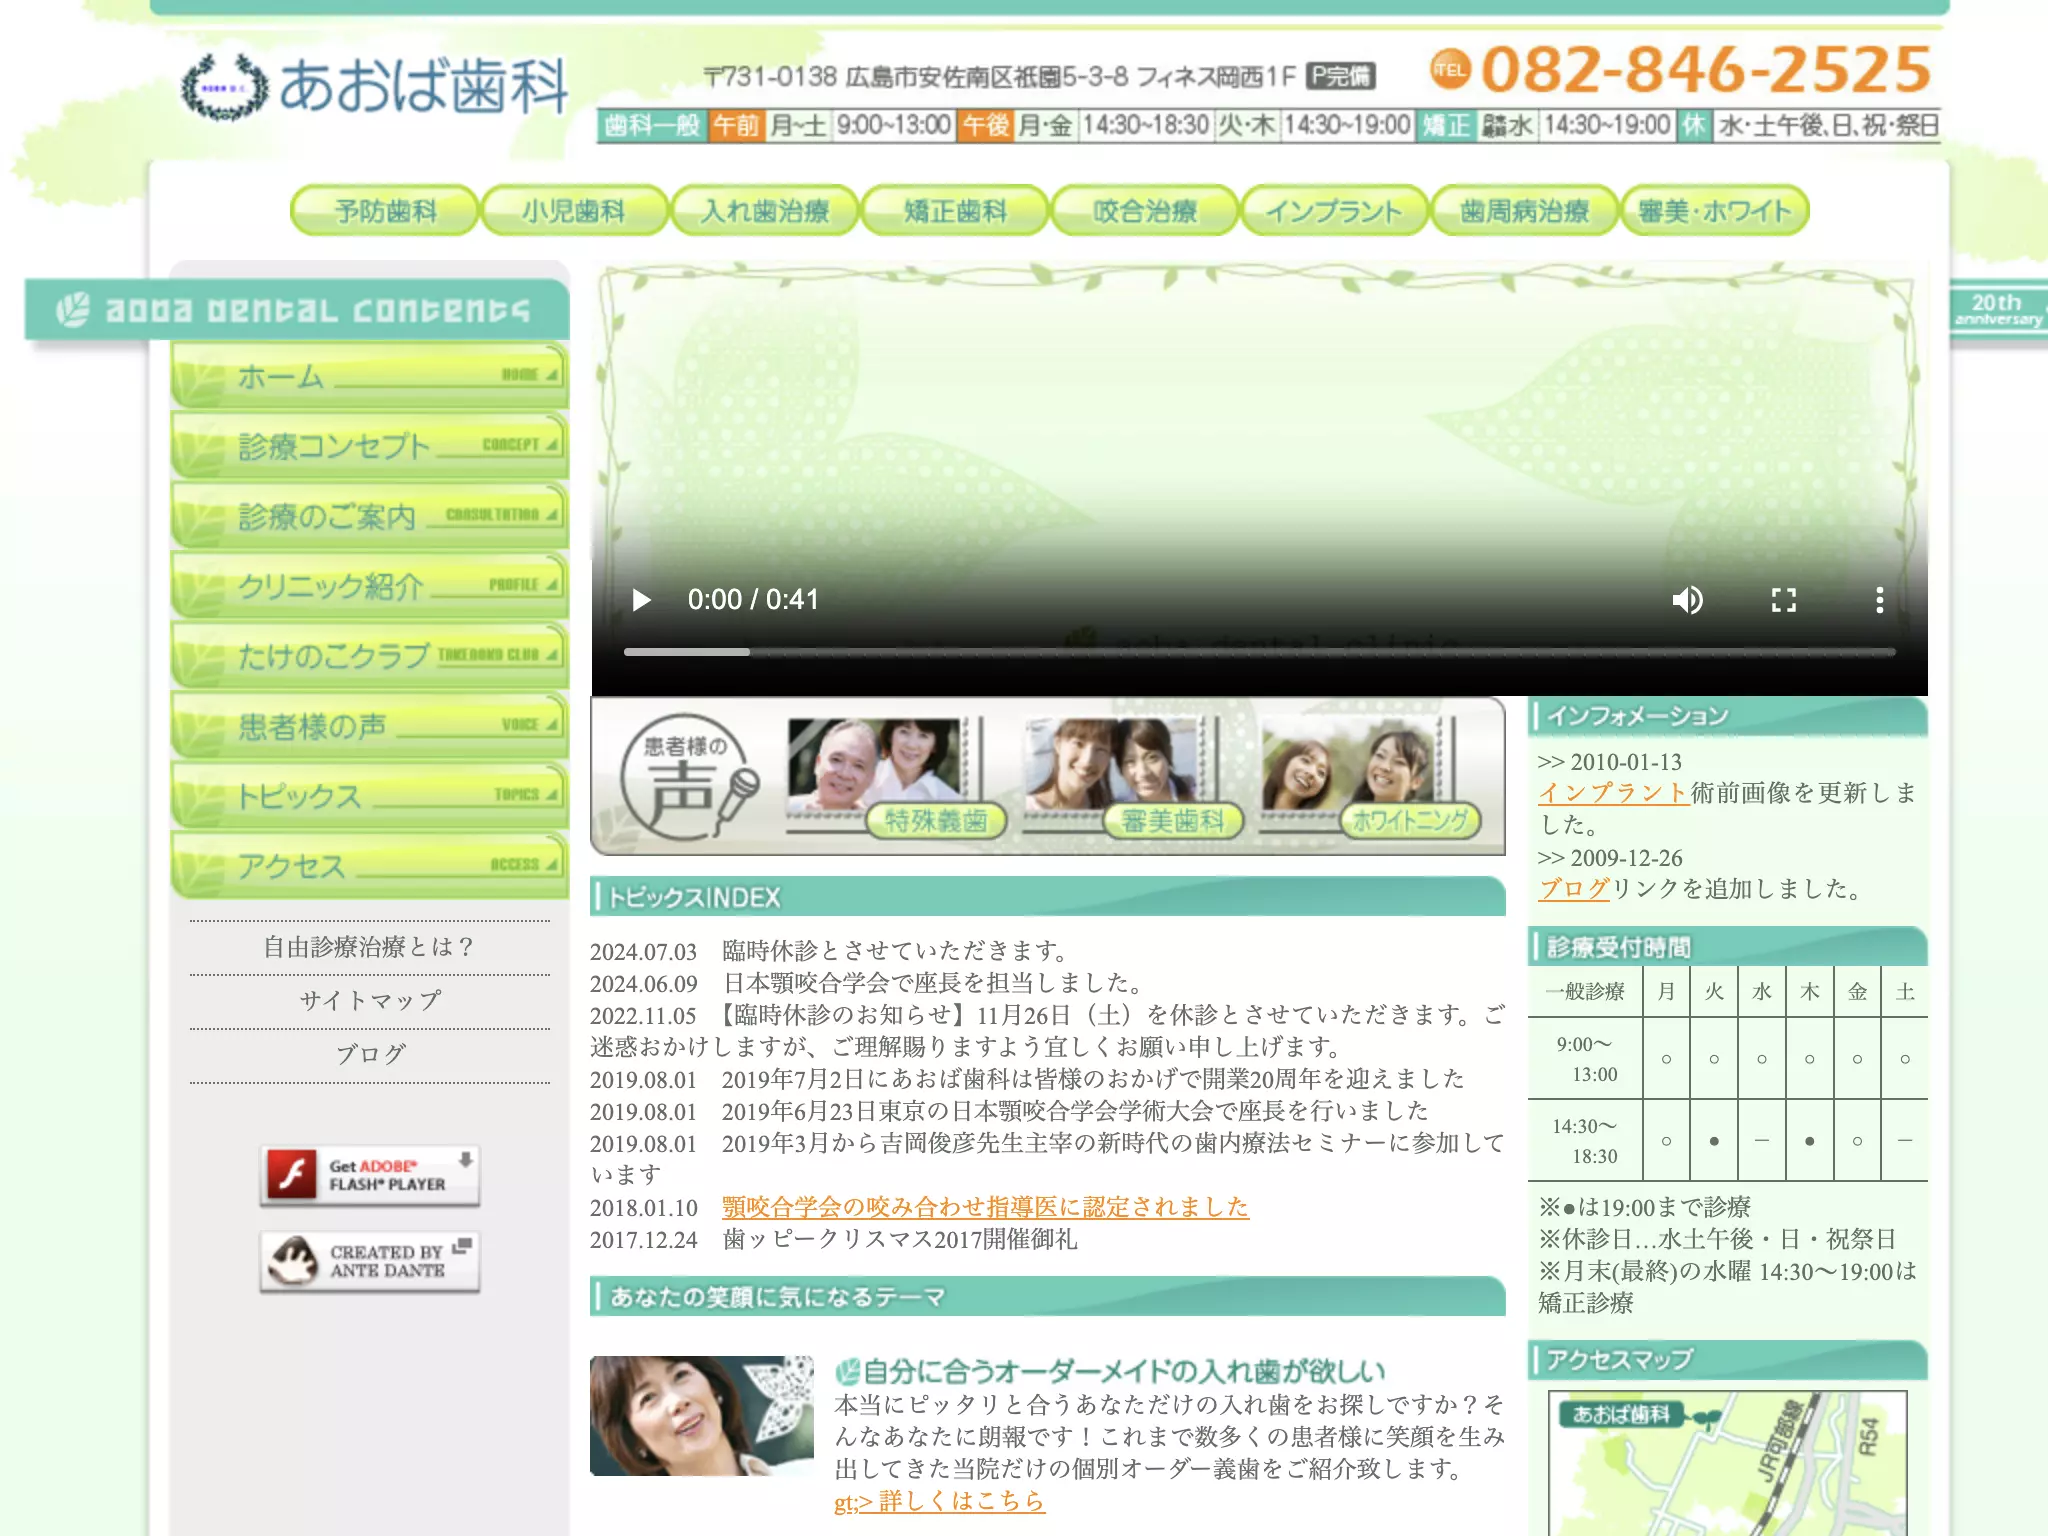Open the 歯周病治療 tab
This screenshot has height=1536, width=2048.
[x=1525, y=211]
